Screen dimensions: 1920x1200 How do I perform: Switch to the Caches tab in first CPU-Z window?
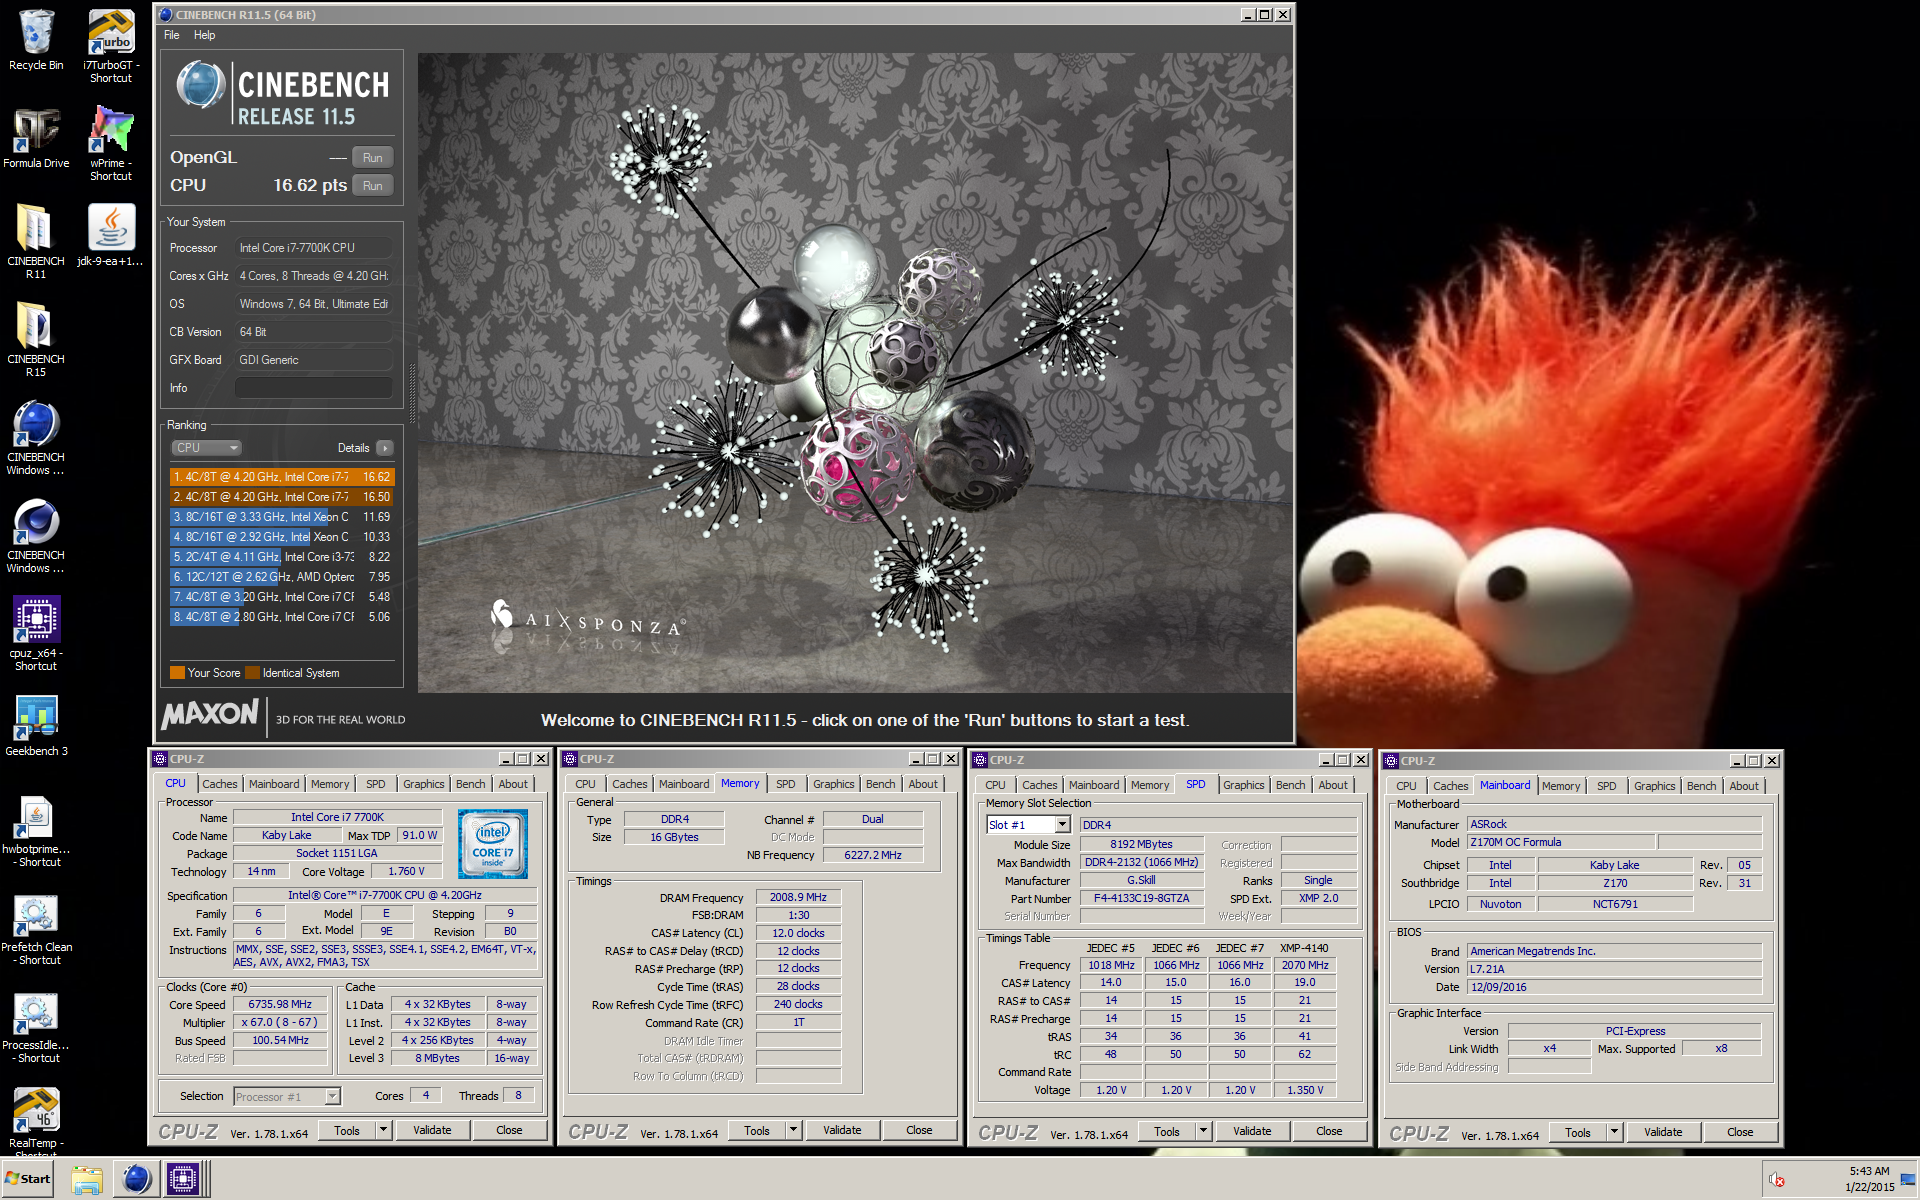point(220,784)
